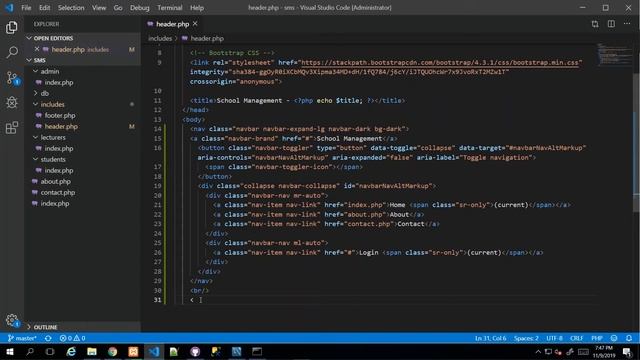Open the Go menu
The image size is (640, 360).
point(118,8)
